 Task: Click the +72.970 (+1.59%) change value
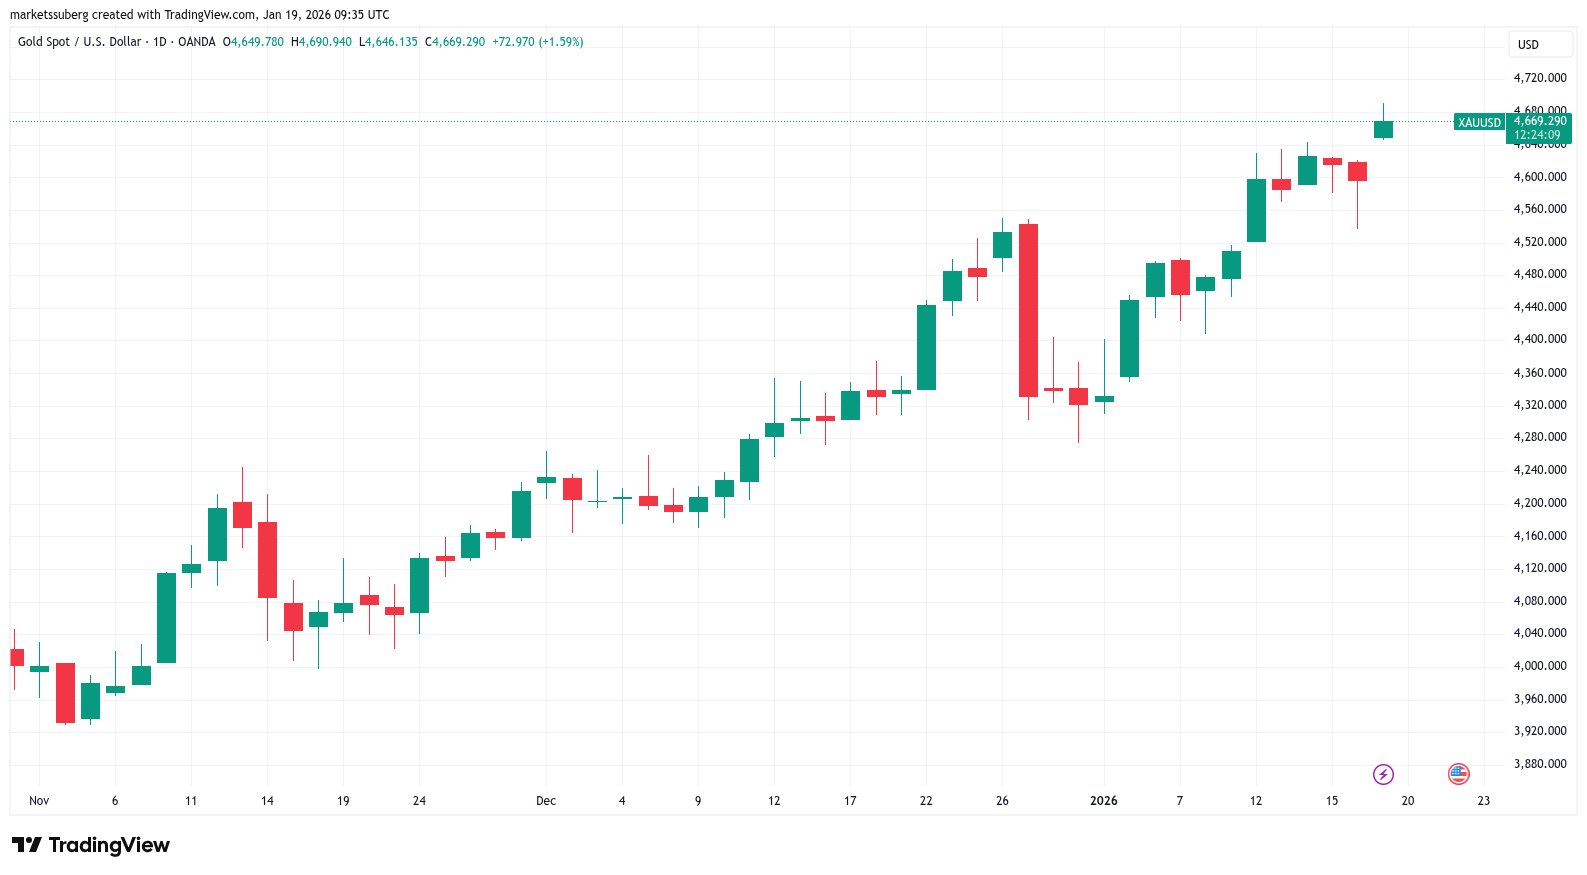(538, 42)
